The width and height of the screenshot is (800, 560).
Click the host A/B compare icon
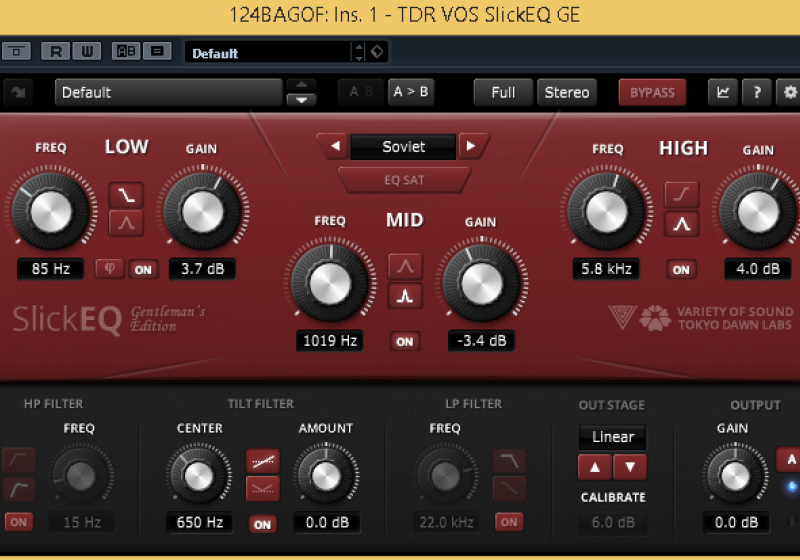[x=126, y=51]
